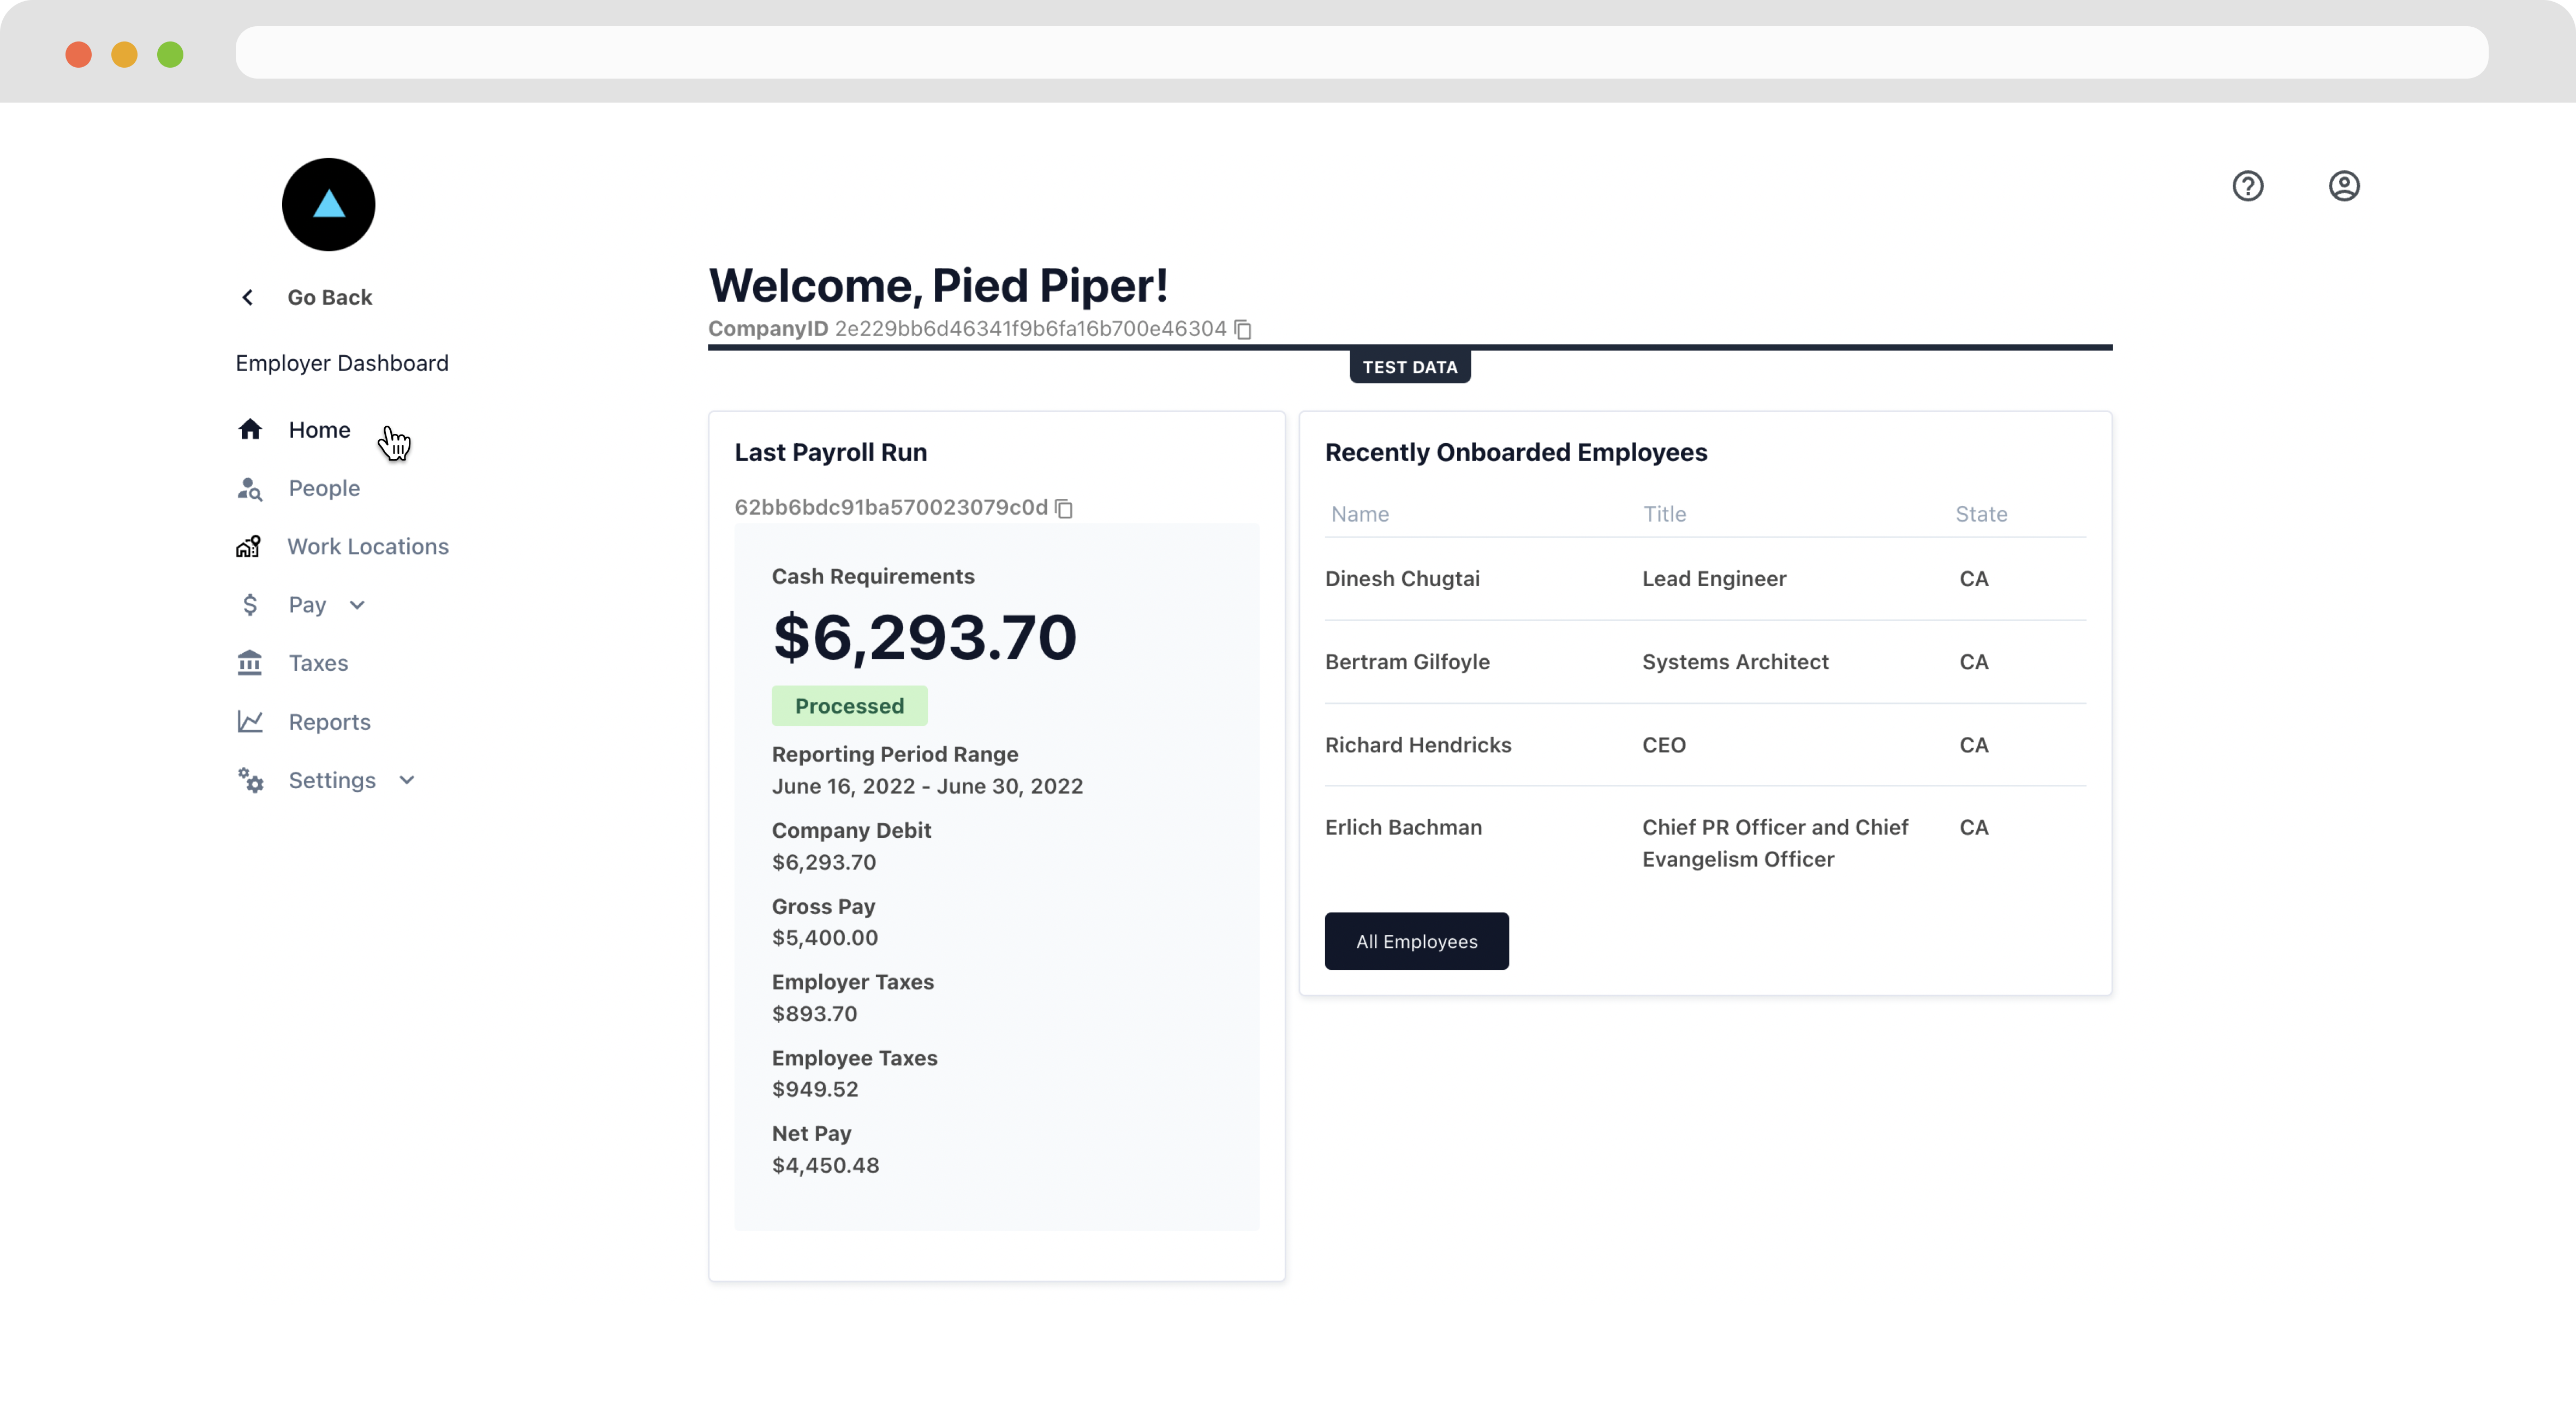
Task: Click the Reports chart icon
Action: point(250,721)
